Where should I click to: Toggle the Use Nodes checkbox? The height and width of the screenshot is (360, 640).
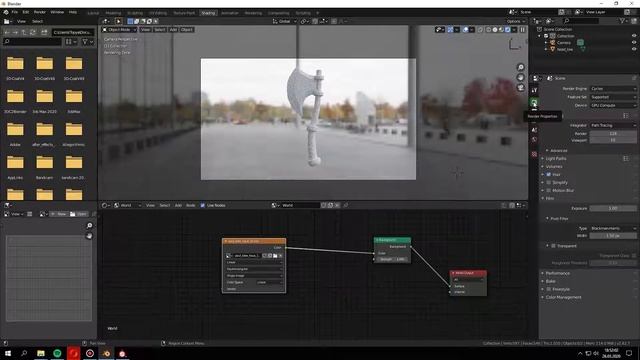click(x=203, y=205)
